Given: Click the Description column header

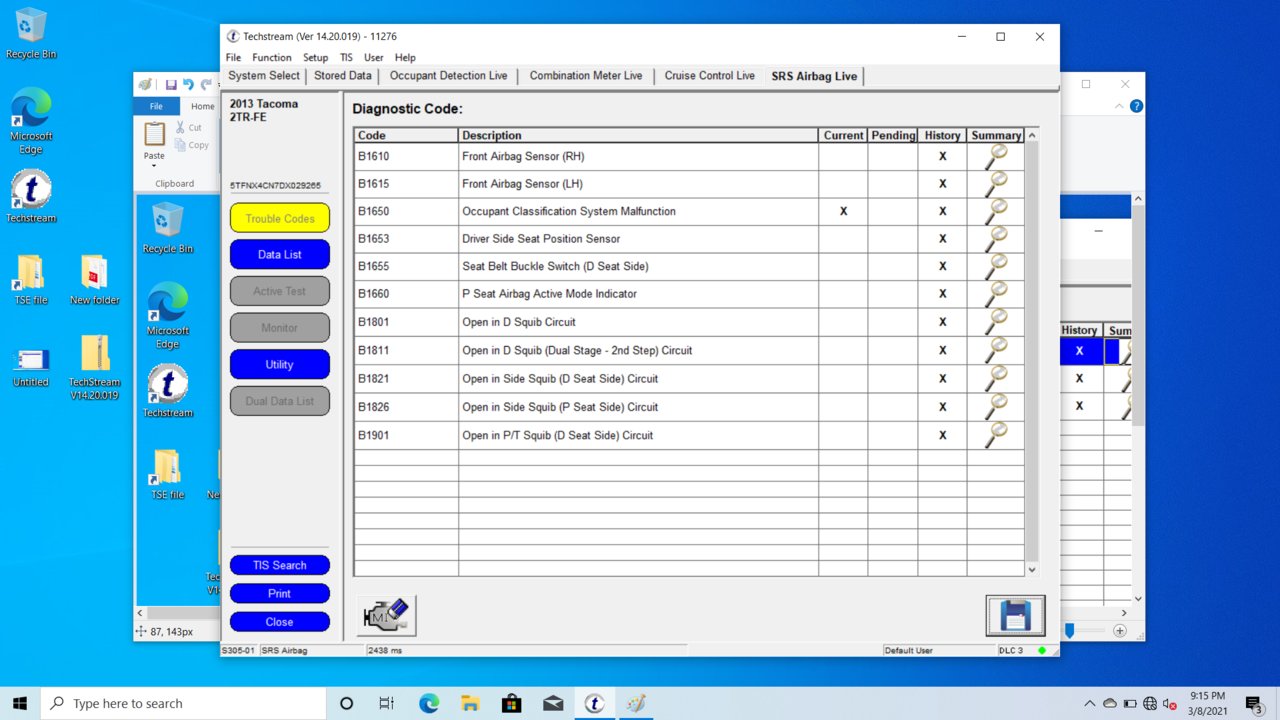Looking at the screenshot, I should tap(638, 135).
